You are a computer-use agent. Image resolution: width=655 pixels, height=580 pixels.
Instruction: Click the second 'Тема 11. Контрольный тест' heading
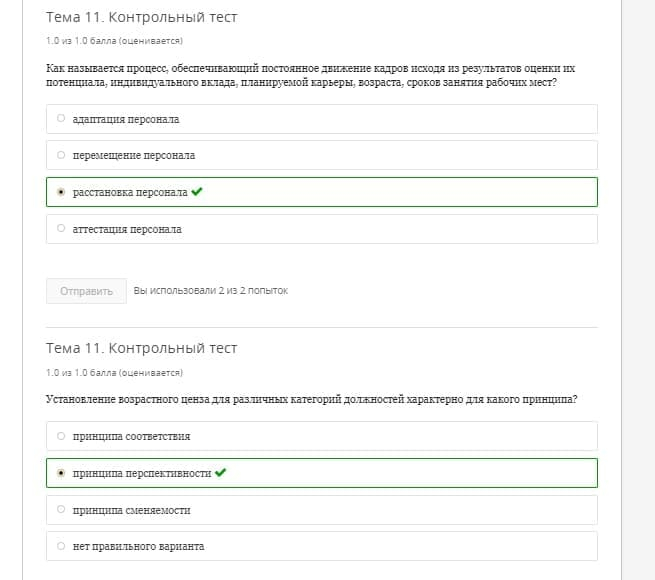point(142,348)
